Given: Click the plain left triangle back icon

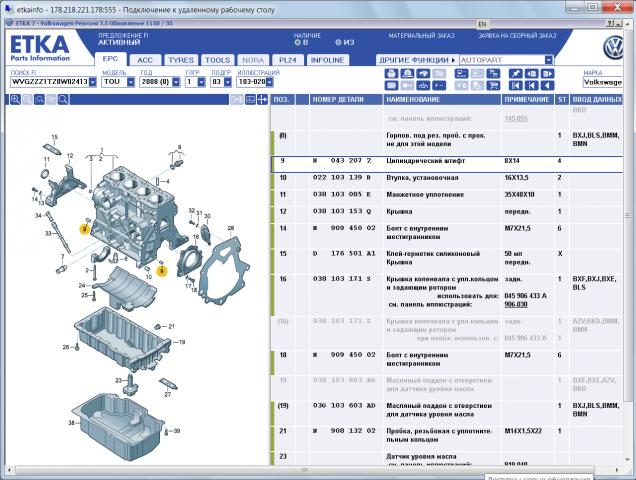Looking at the screenshot, I should click(x=547, y=86).
